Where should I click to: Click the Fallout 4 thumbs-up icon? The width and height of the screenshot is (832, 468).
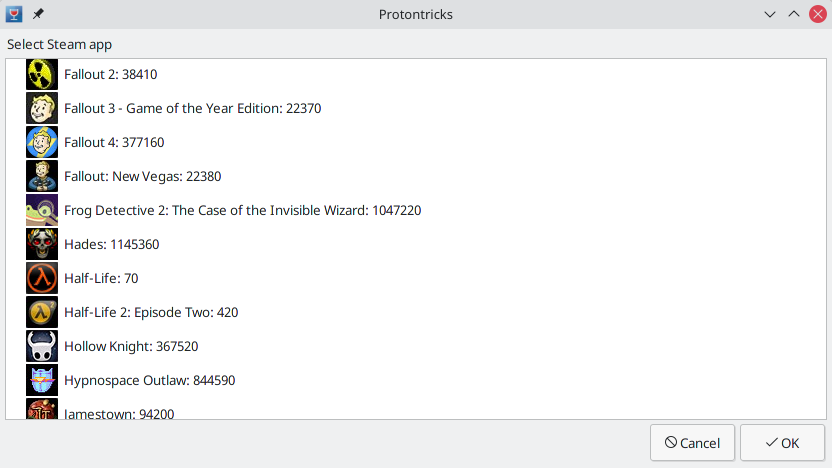[x=42, y=142]
